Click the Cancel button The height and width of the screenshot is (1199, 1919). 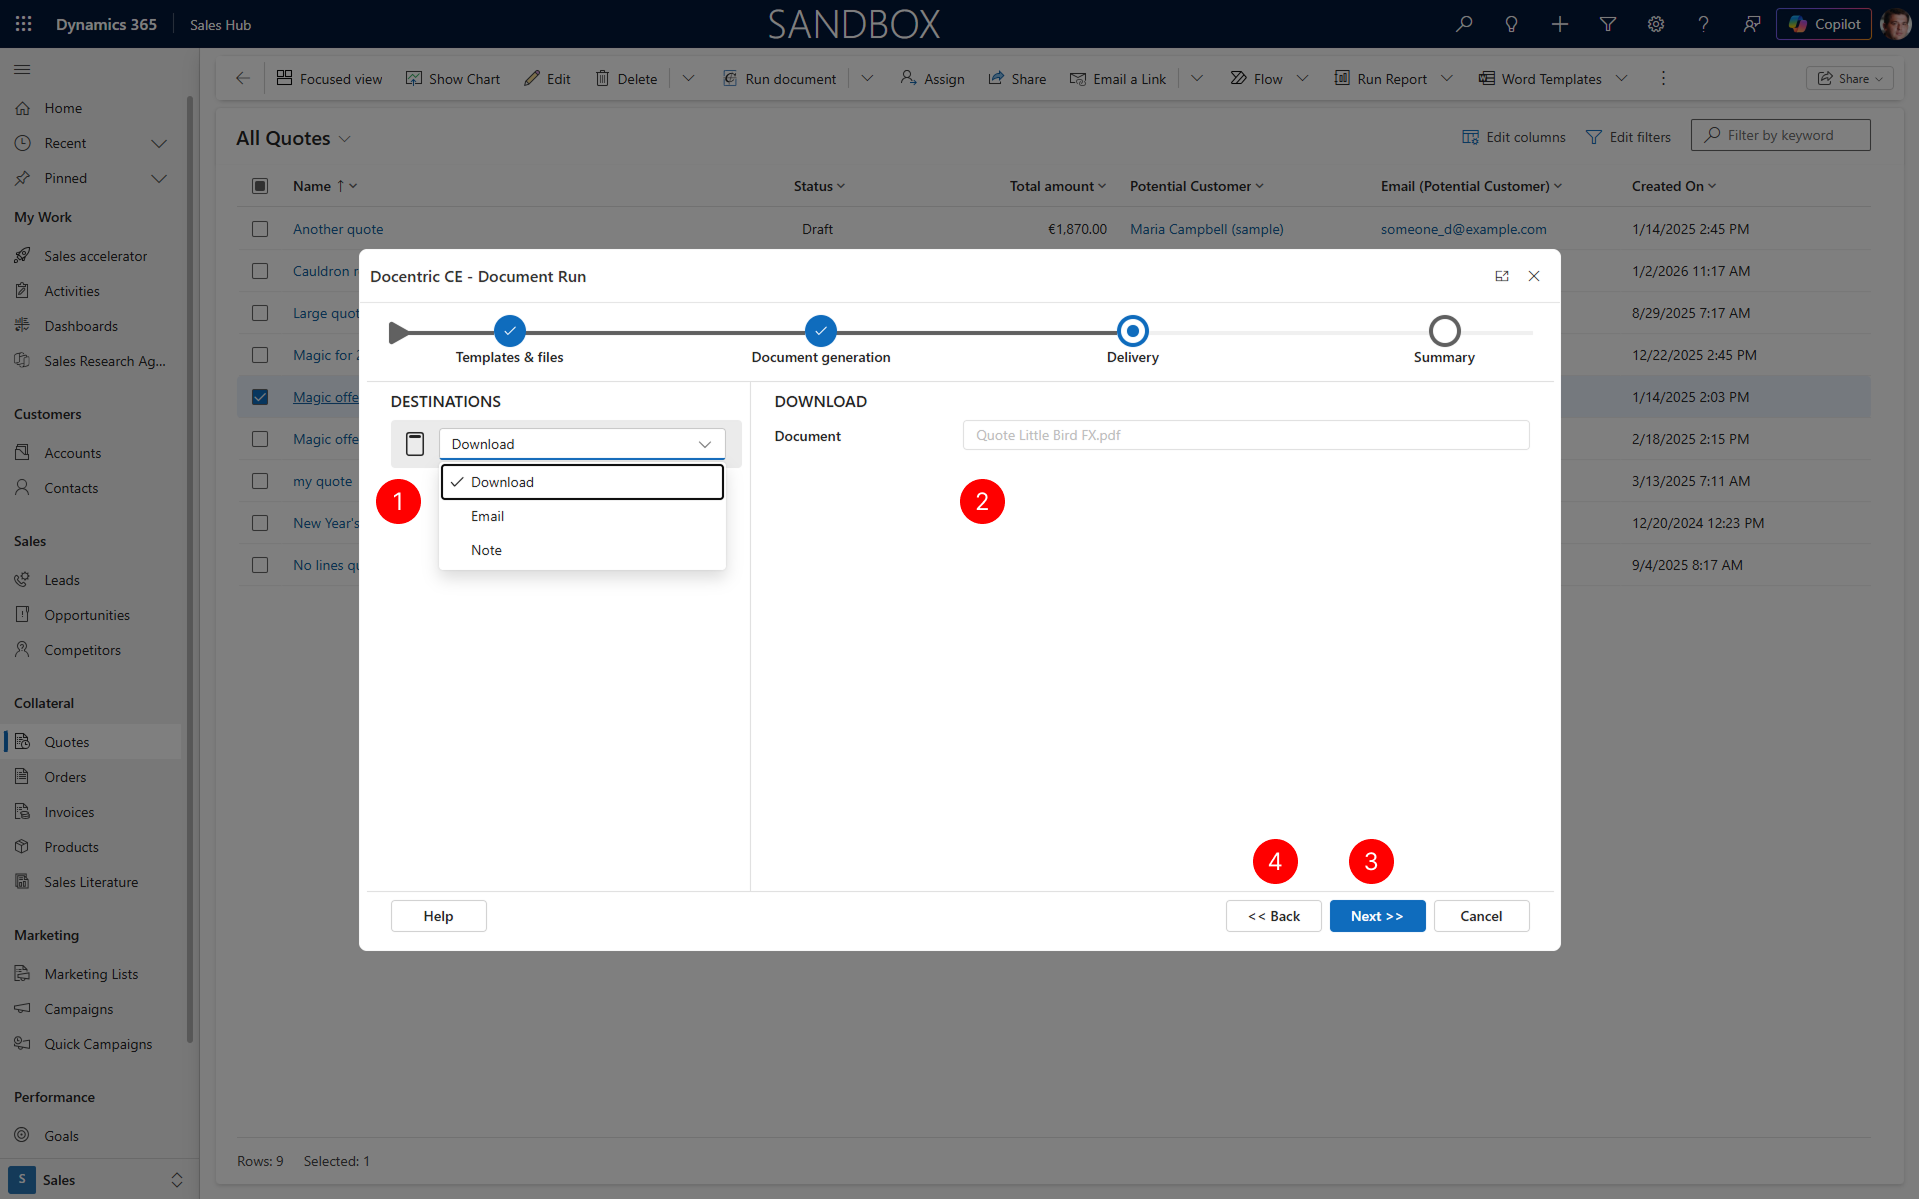coord(1481,916)
